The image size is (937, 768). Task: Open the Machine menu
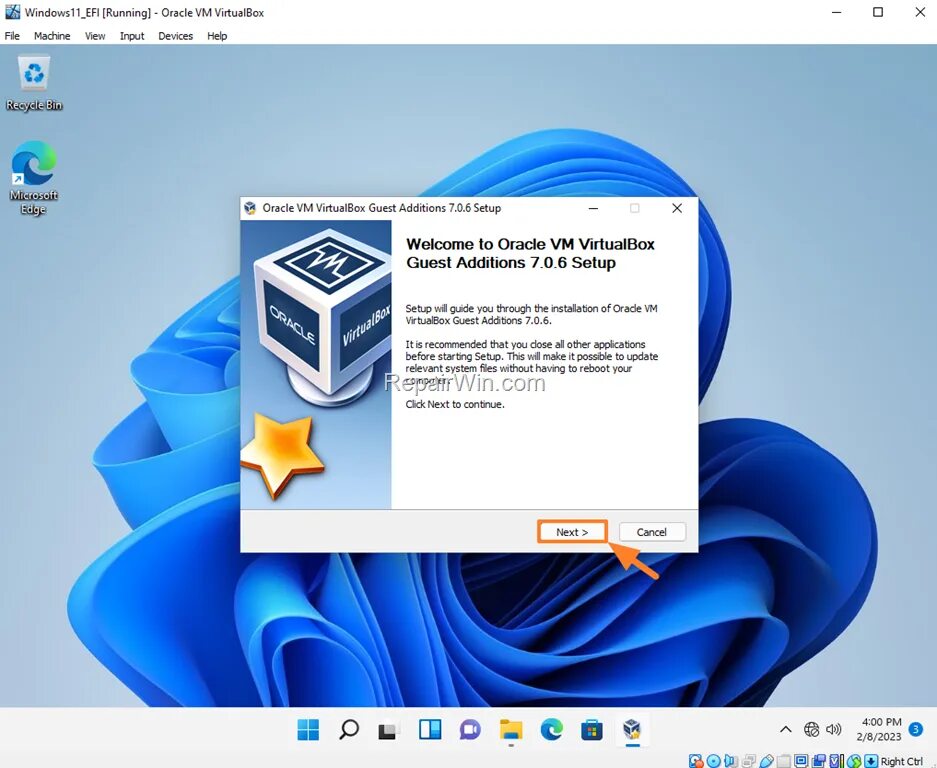tap(52, 36)
